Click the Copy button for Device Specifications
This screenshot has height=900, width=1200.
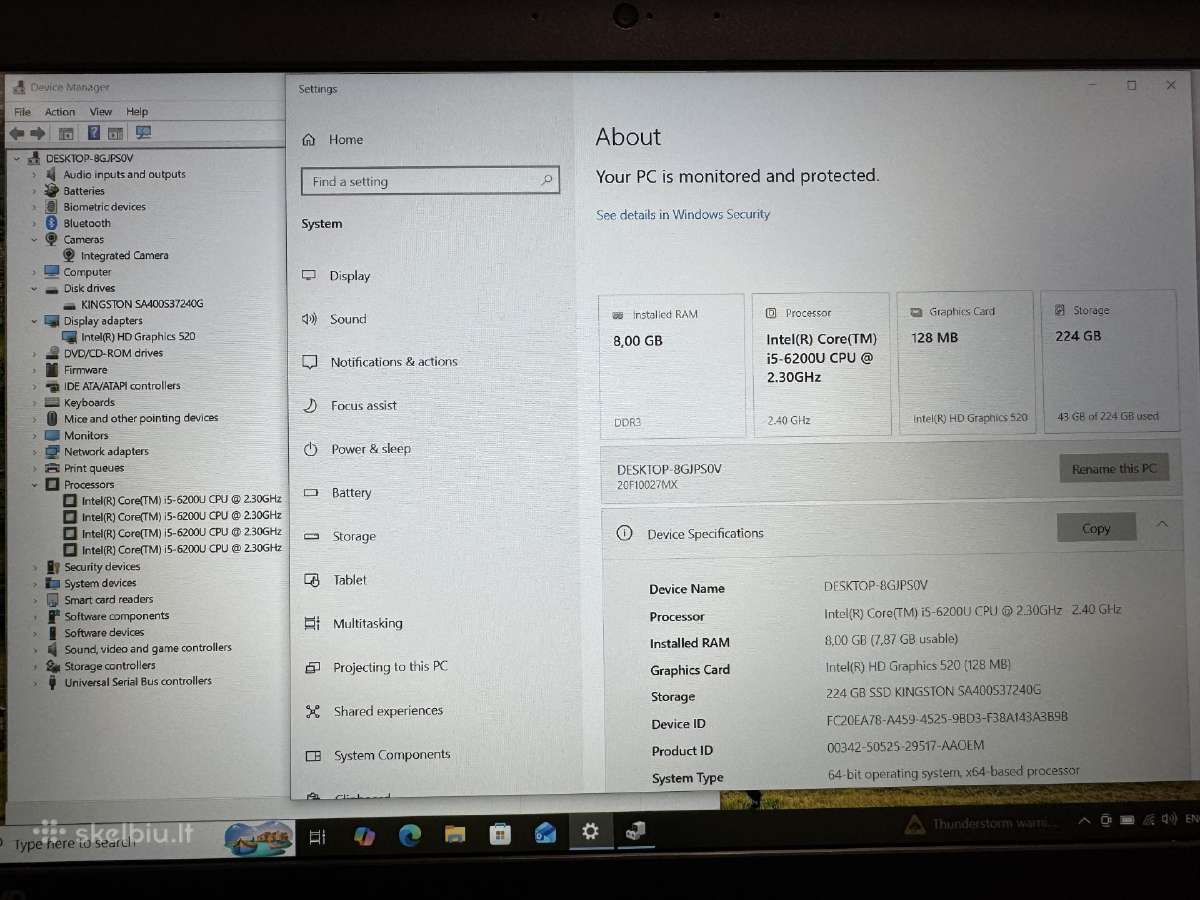coord(1096,528)
